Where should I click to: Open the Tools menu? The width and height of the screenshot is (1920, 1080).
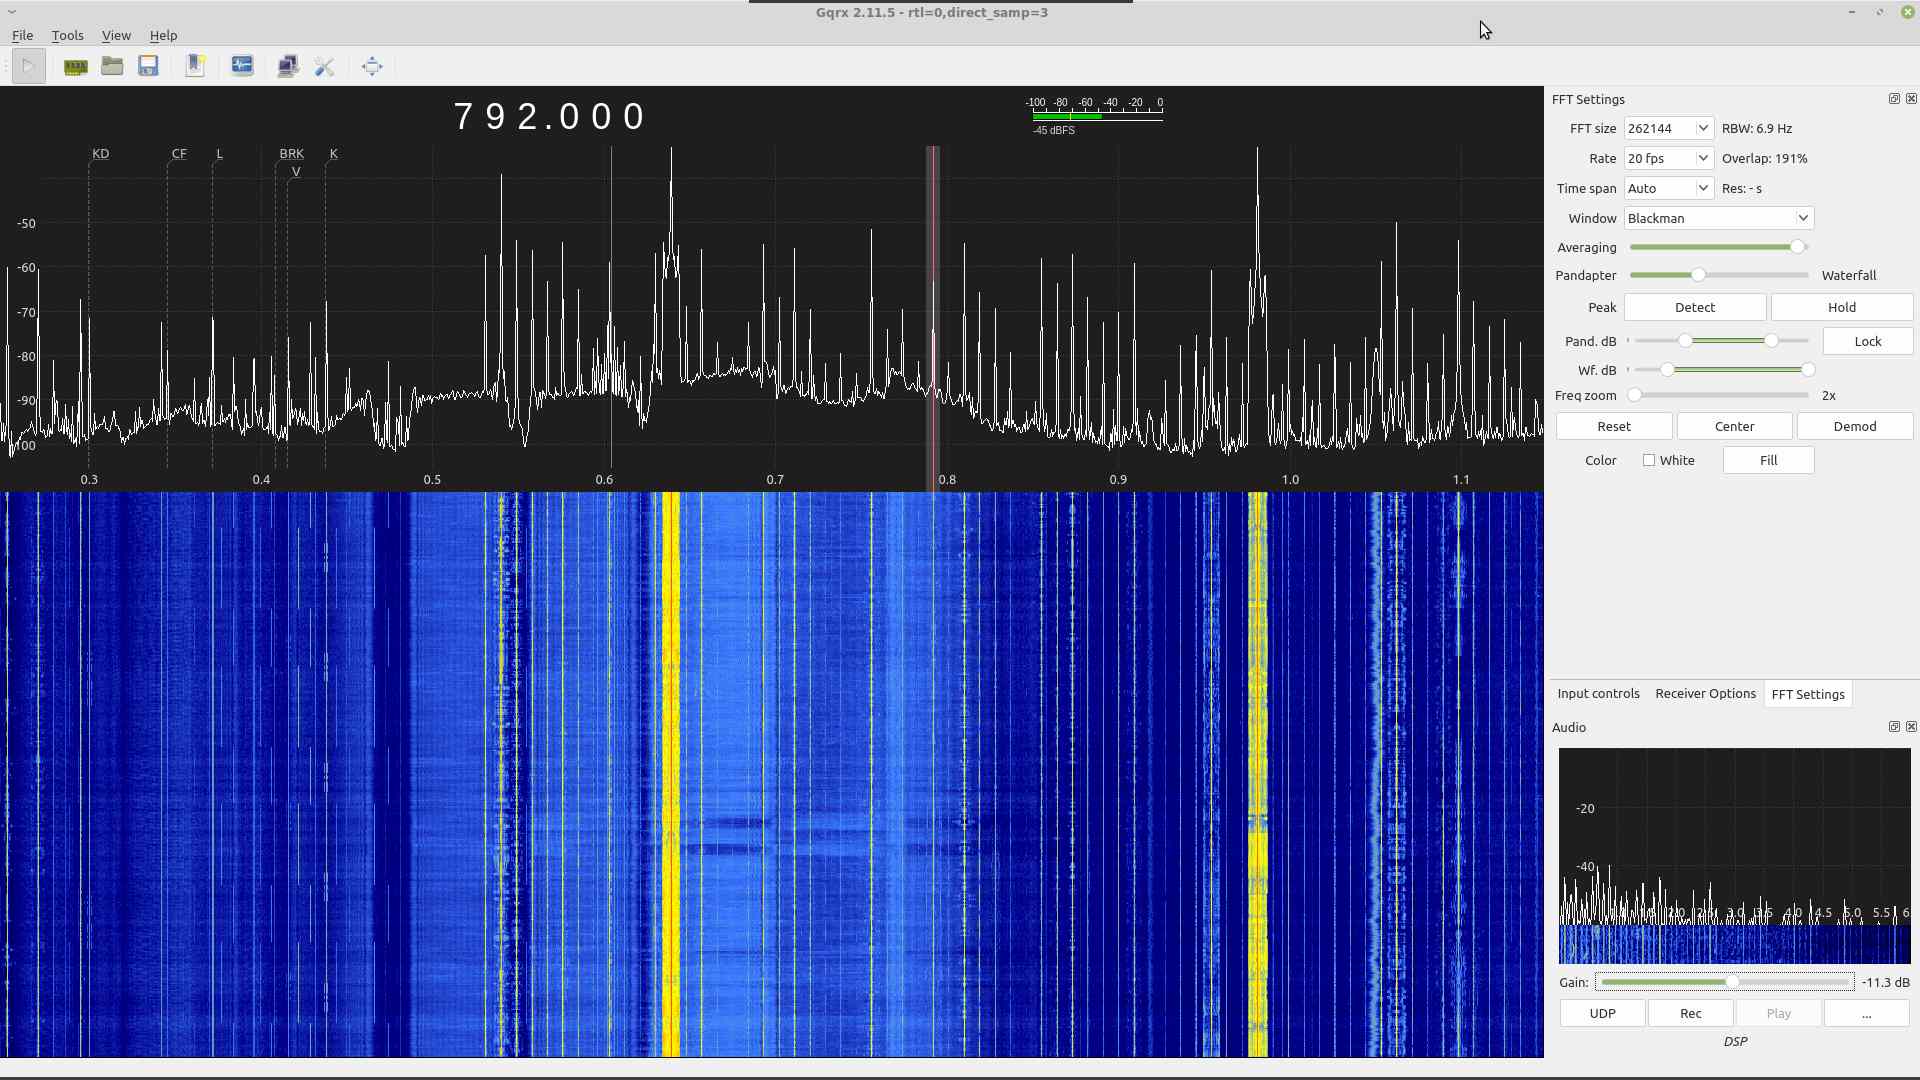(x=67, y=35)
